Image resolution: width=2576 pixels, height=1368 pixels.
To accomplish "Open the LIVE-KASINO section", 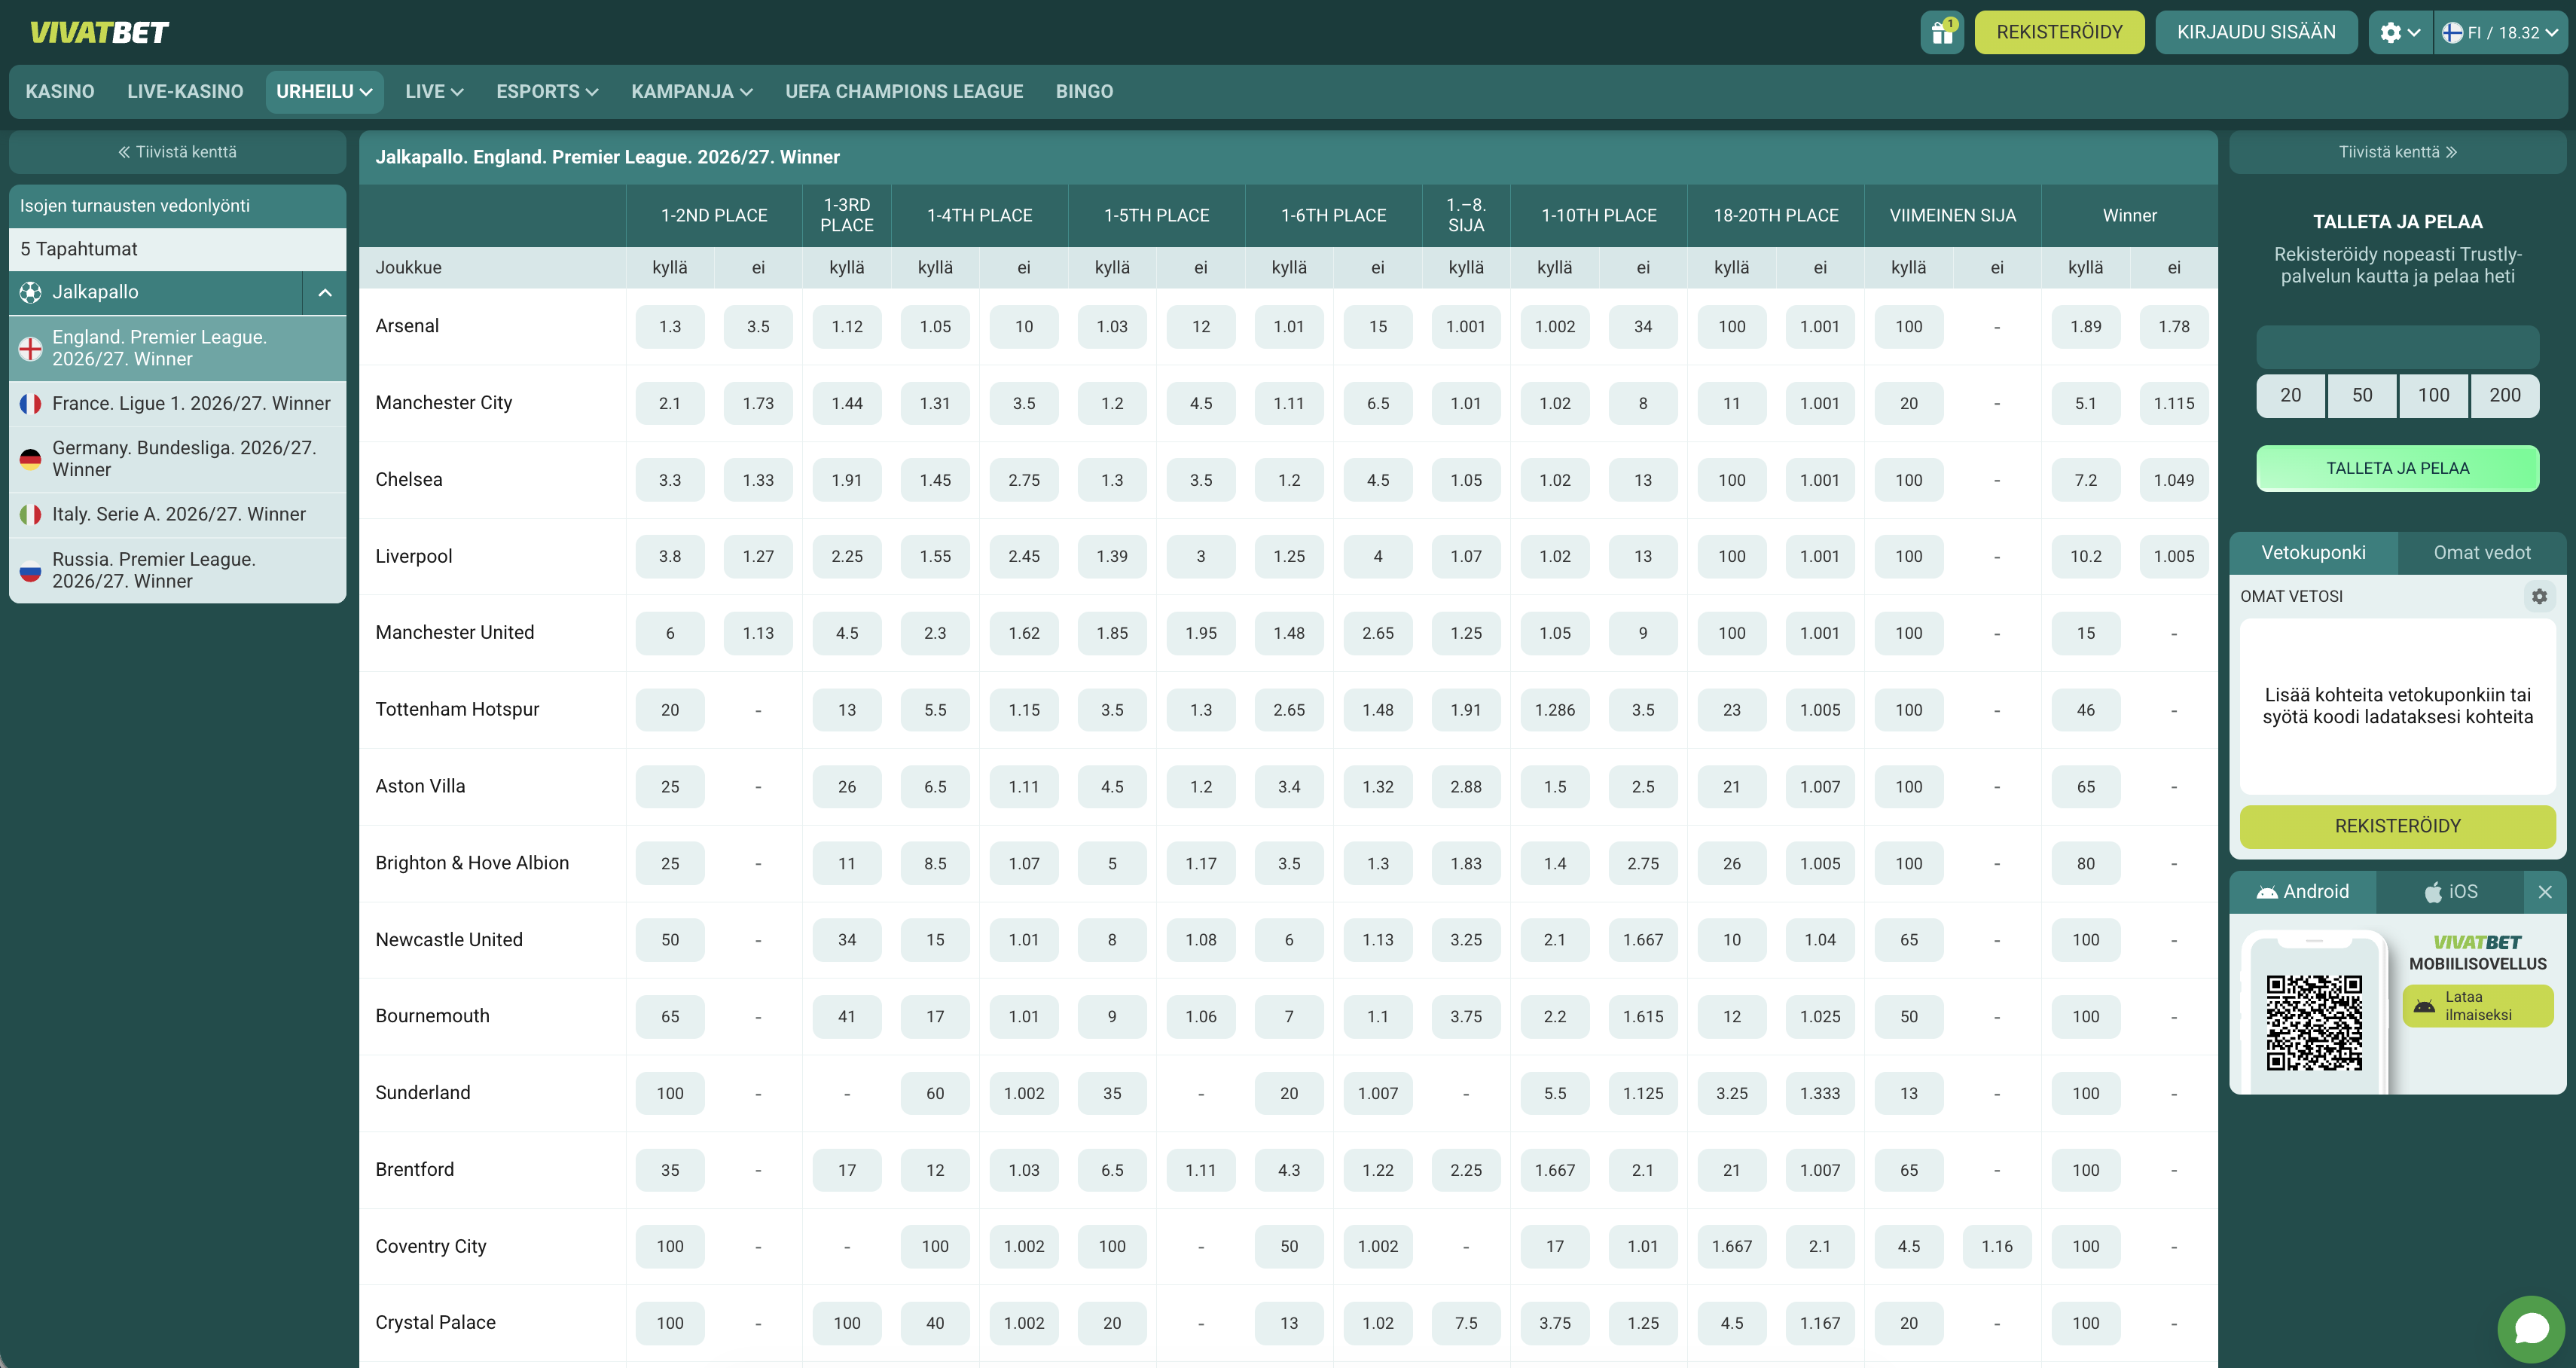I will 185,91.
